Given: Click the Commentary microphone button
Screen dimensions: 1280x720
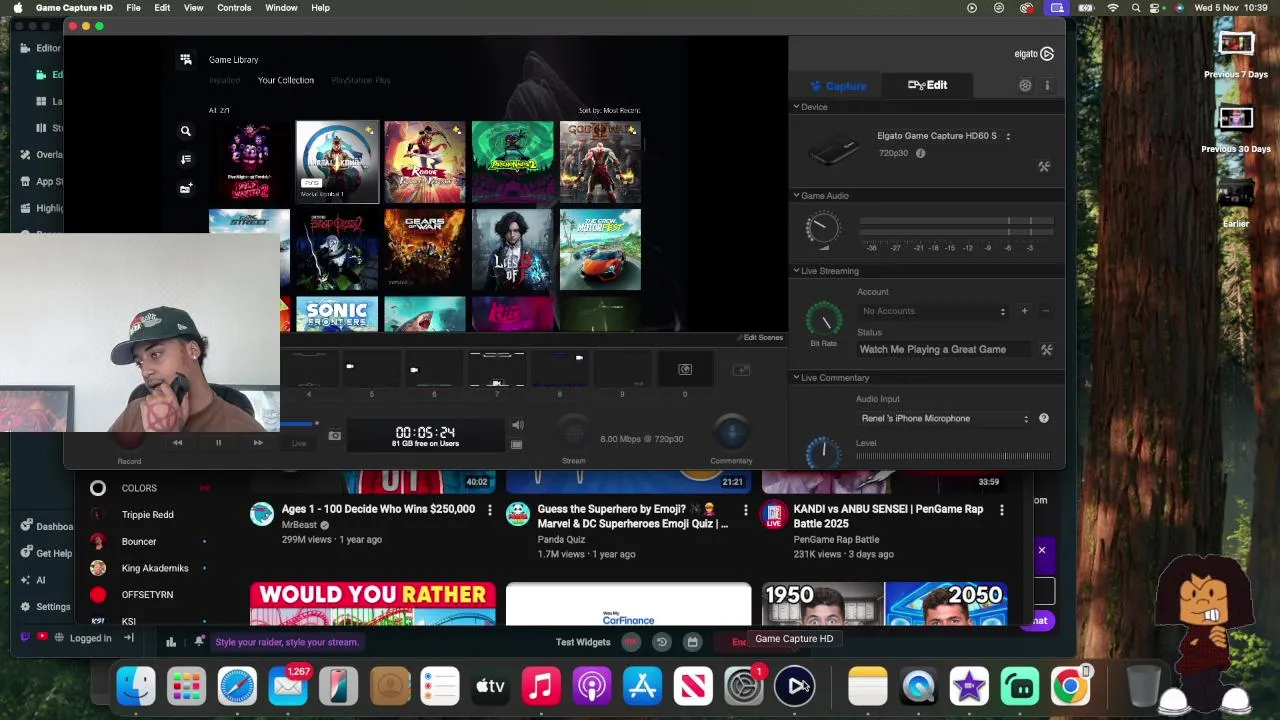Looking at the screenshot, I should pos(731,432).
